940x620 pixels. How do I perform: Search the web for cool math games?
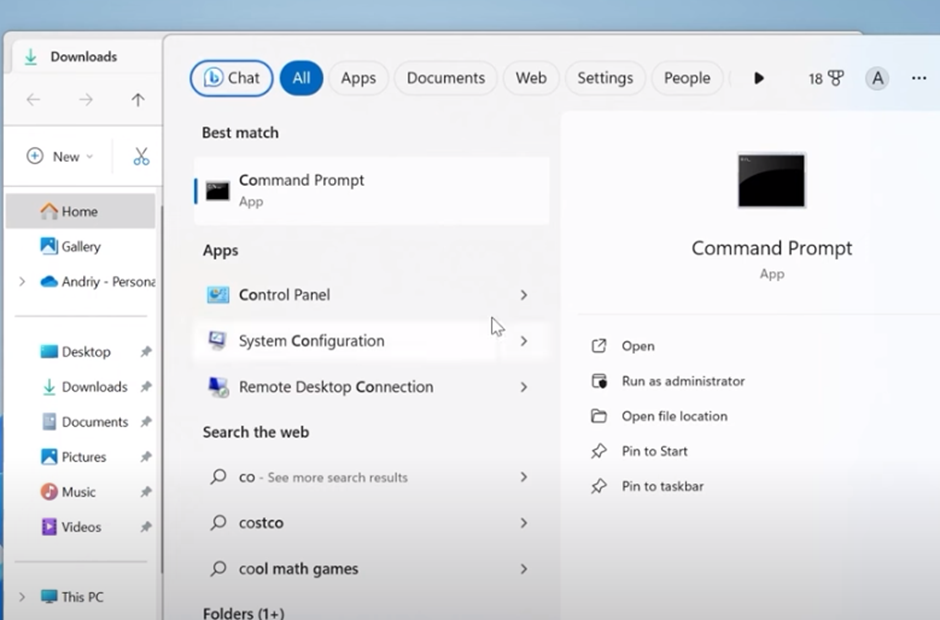tap(296, 568)
